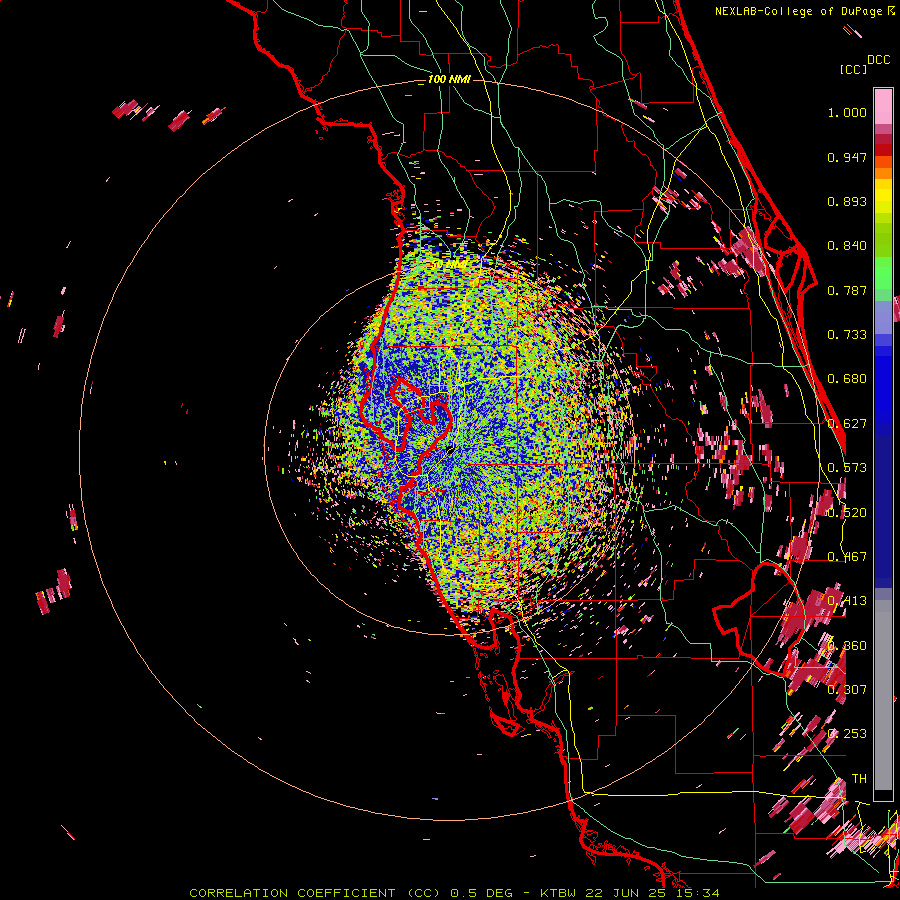Image resolution: width=900 pixels, height=900 pixels.
Task: Select the 0.520 scale value
Action: coord(847,513)
